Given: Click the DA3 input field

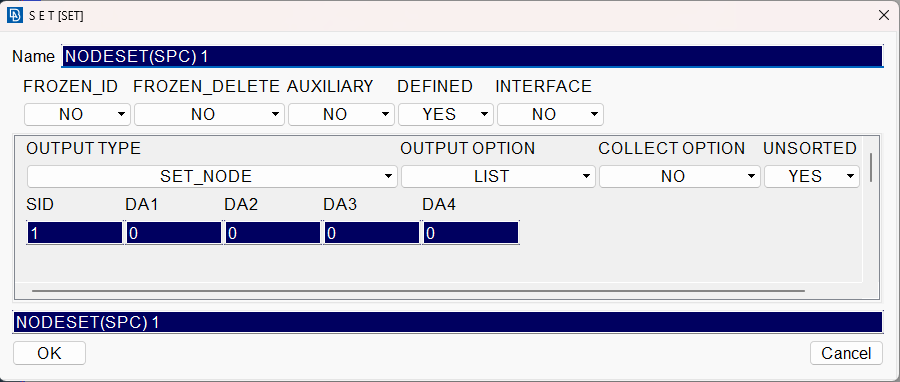Looking at the screenshot, I should [372, 233].
